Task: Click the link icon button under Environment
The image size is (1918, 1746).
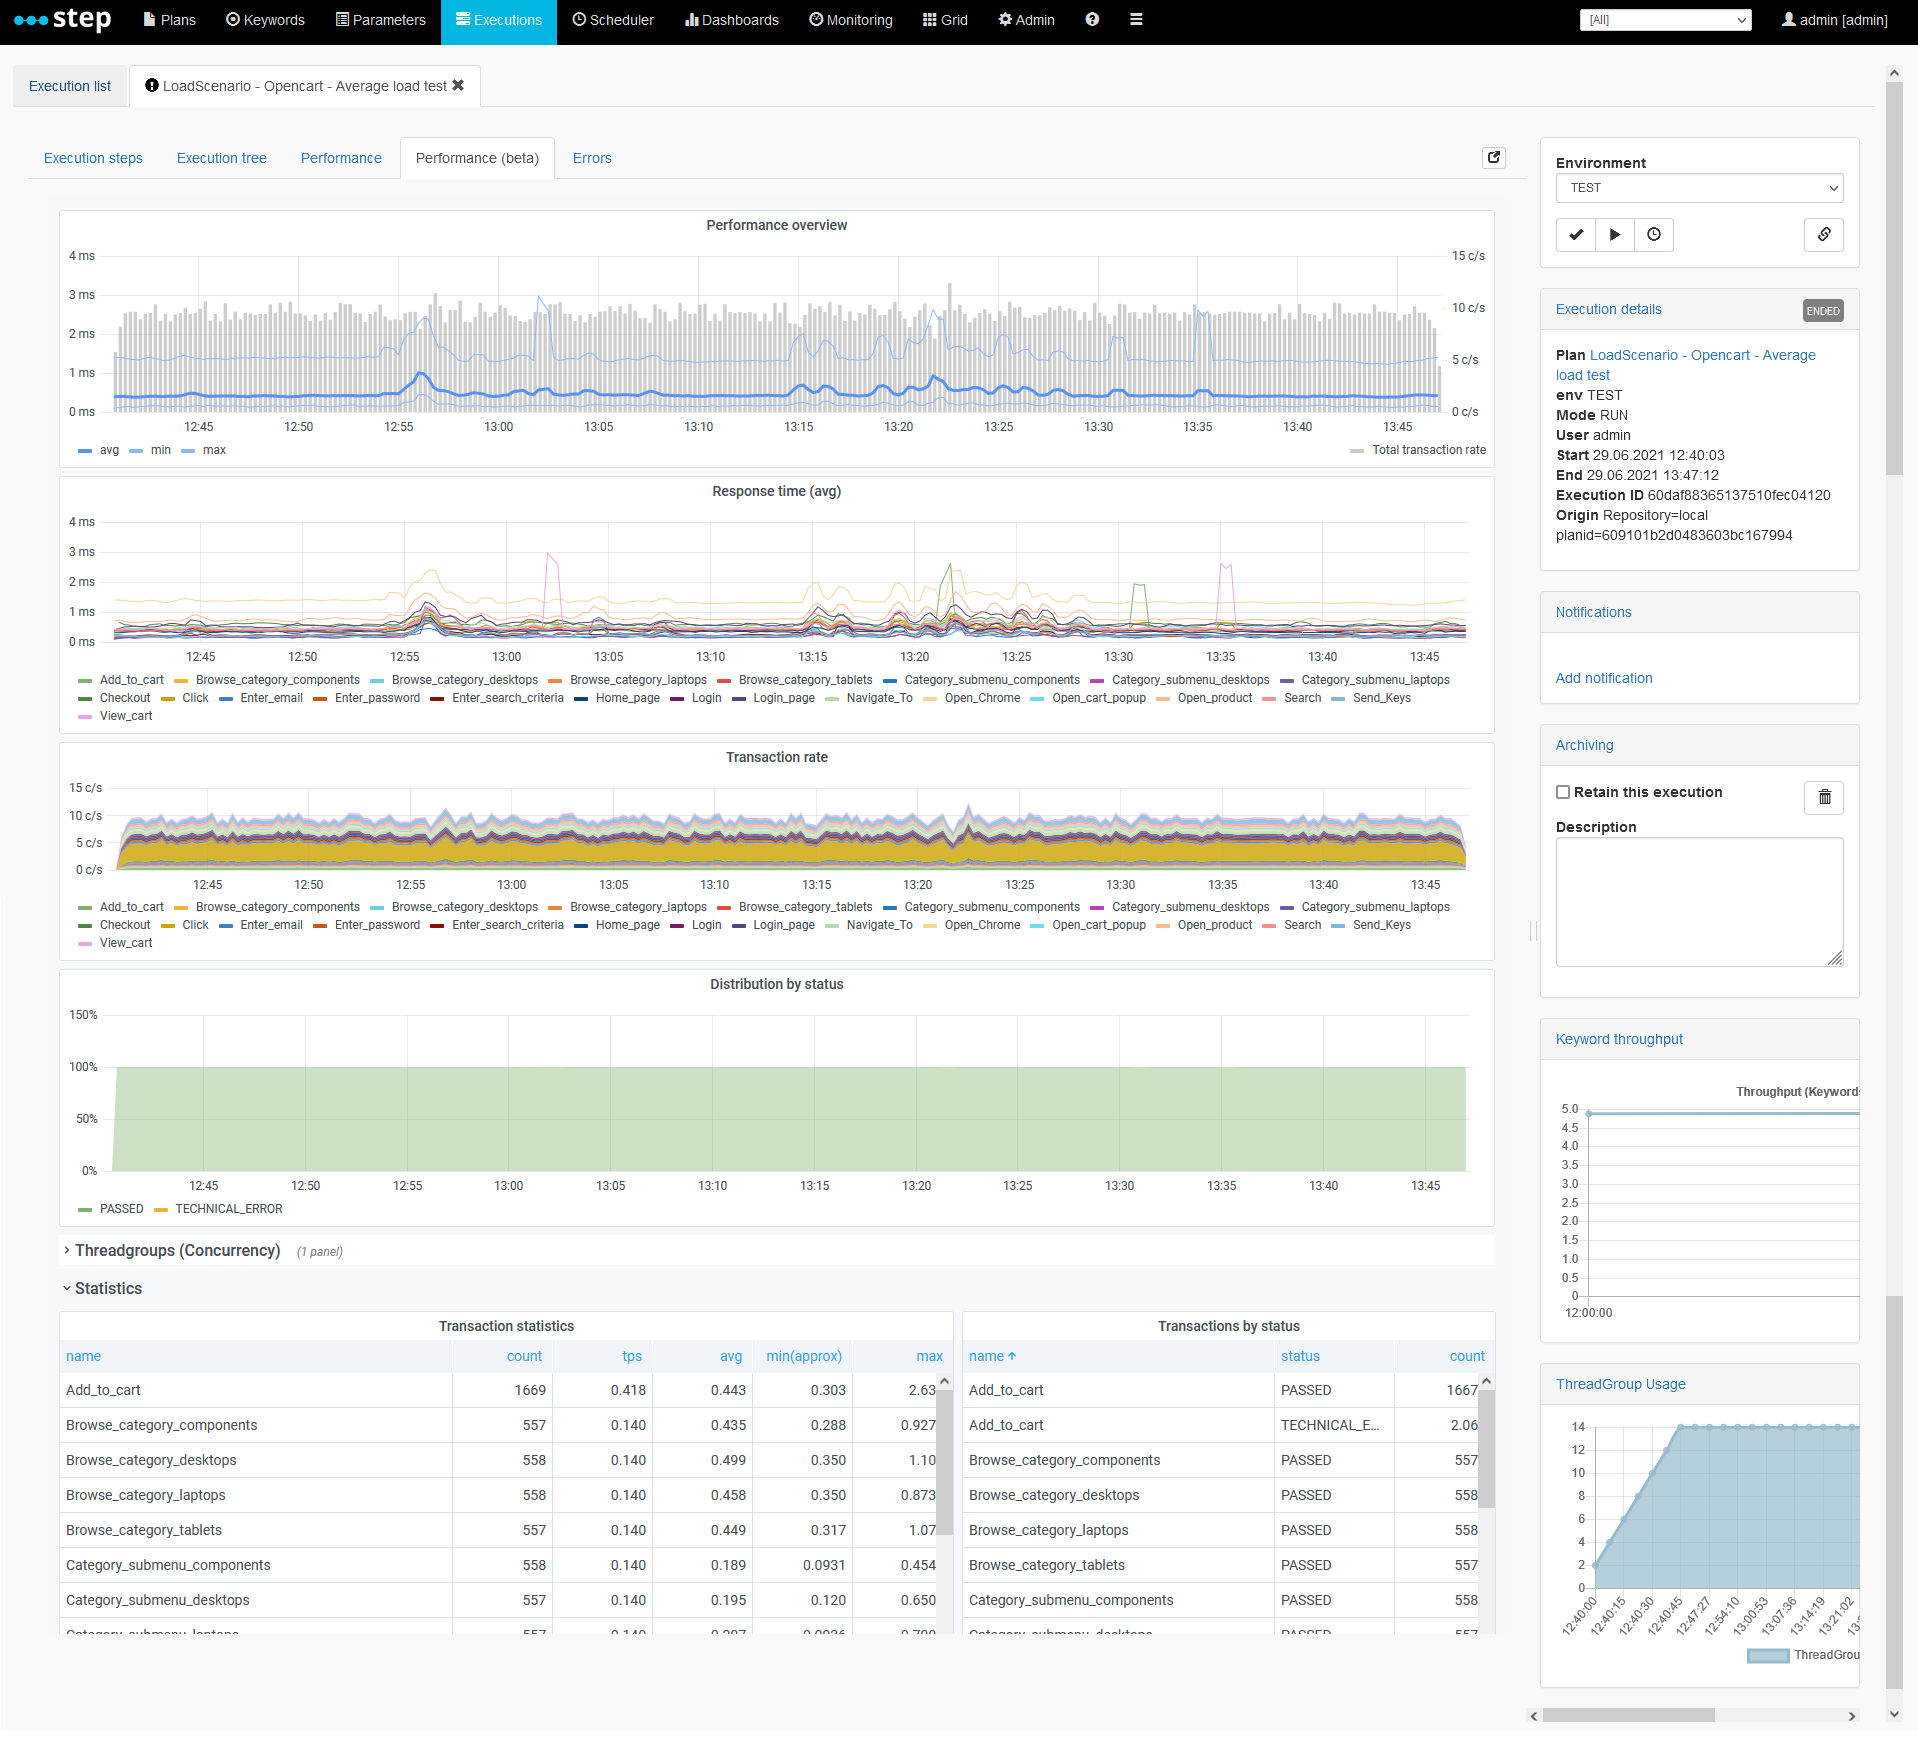Action: coord(1824,234)
